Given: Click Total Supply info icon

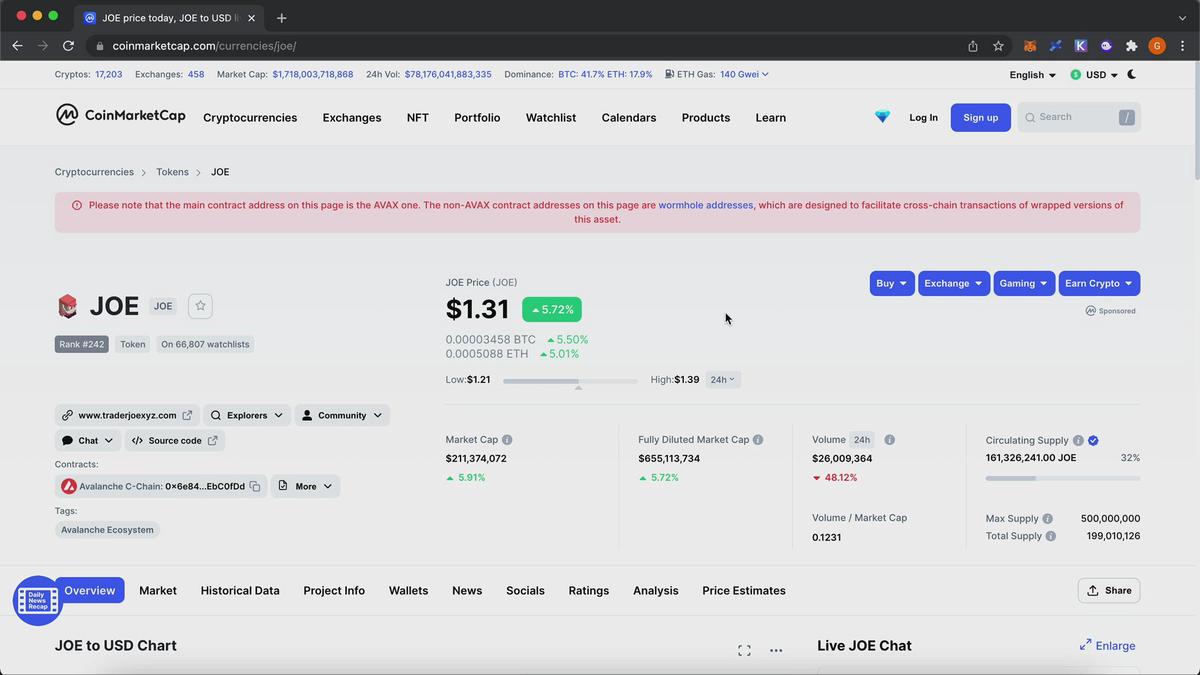Looking at the screenshot, I should (x=1050, y=536).
